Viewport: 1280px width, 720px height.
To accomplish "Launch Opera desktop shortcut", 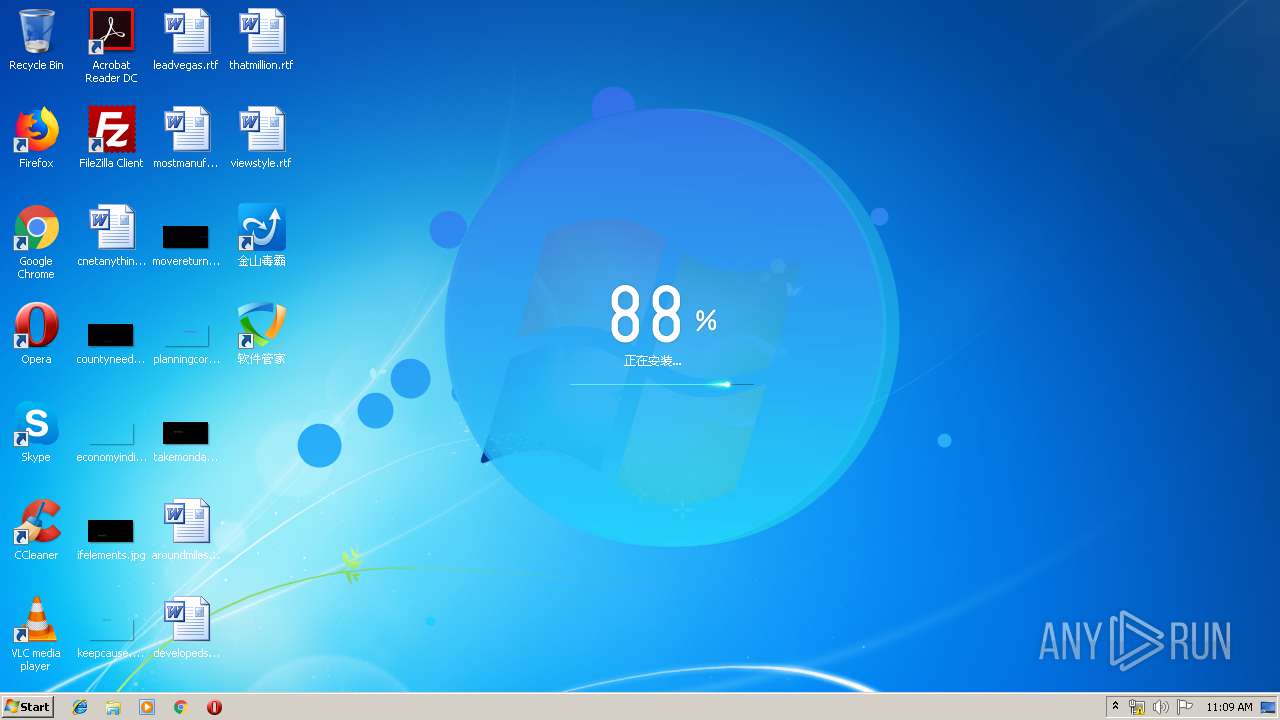I will (x=36, y=334).
